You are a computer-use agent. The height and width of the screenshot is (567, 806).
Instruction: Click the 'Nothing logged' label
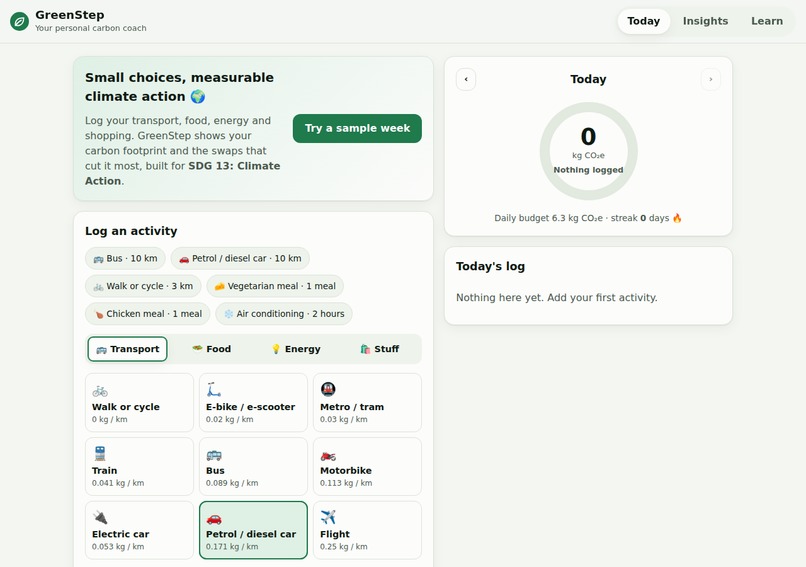(x=589, y=170)
